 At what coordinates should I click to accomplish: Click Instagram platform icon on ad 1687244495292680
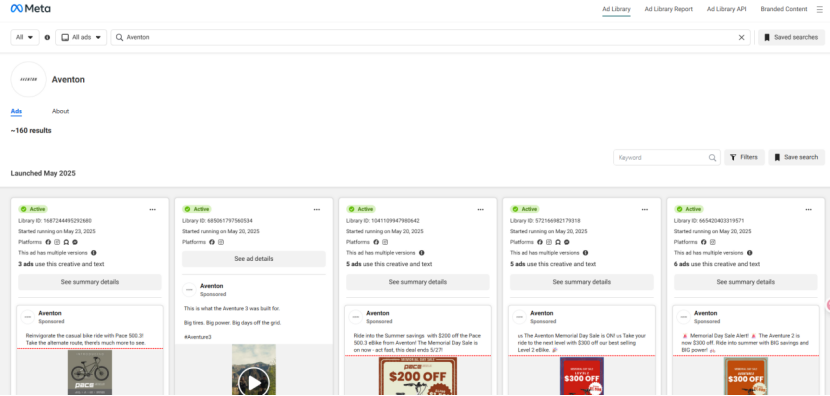(57, 242)
